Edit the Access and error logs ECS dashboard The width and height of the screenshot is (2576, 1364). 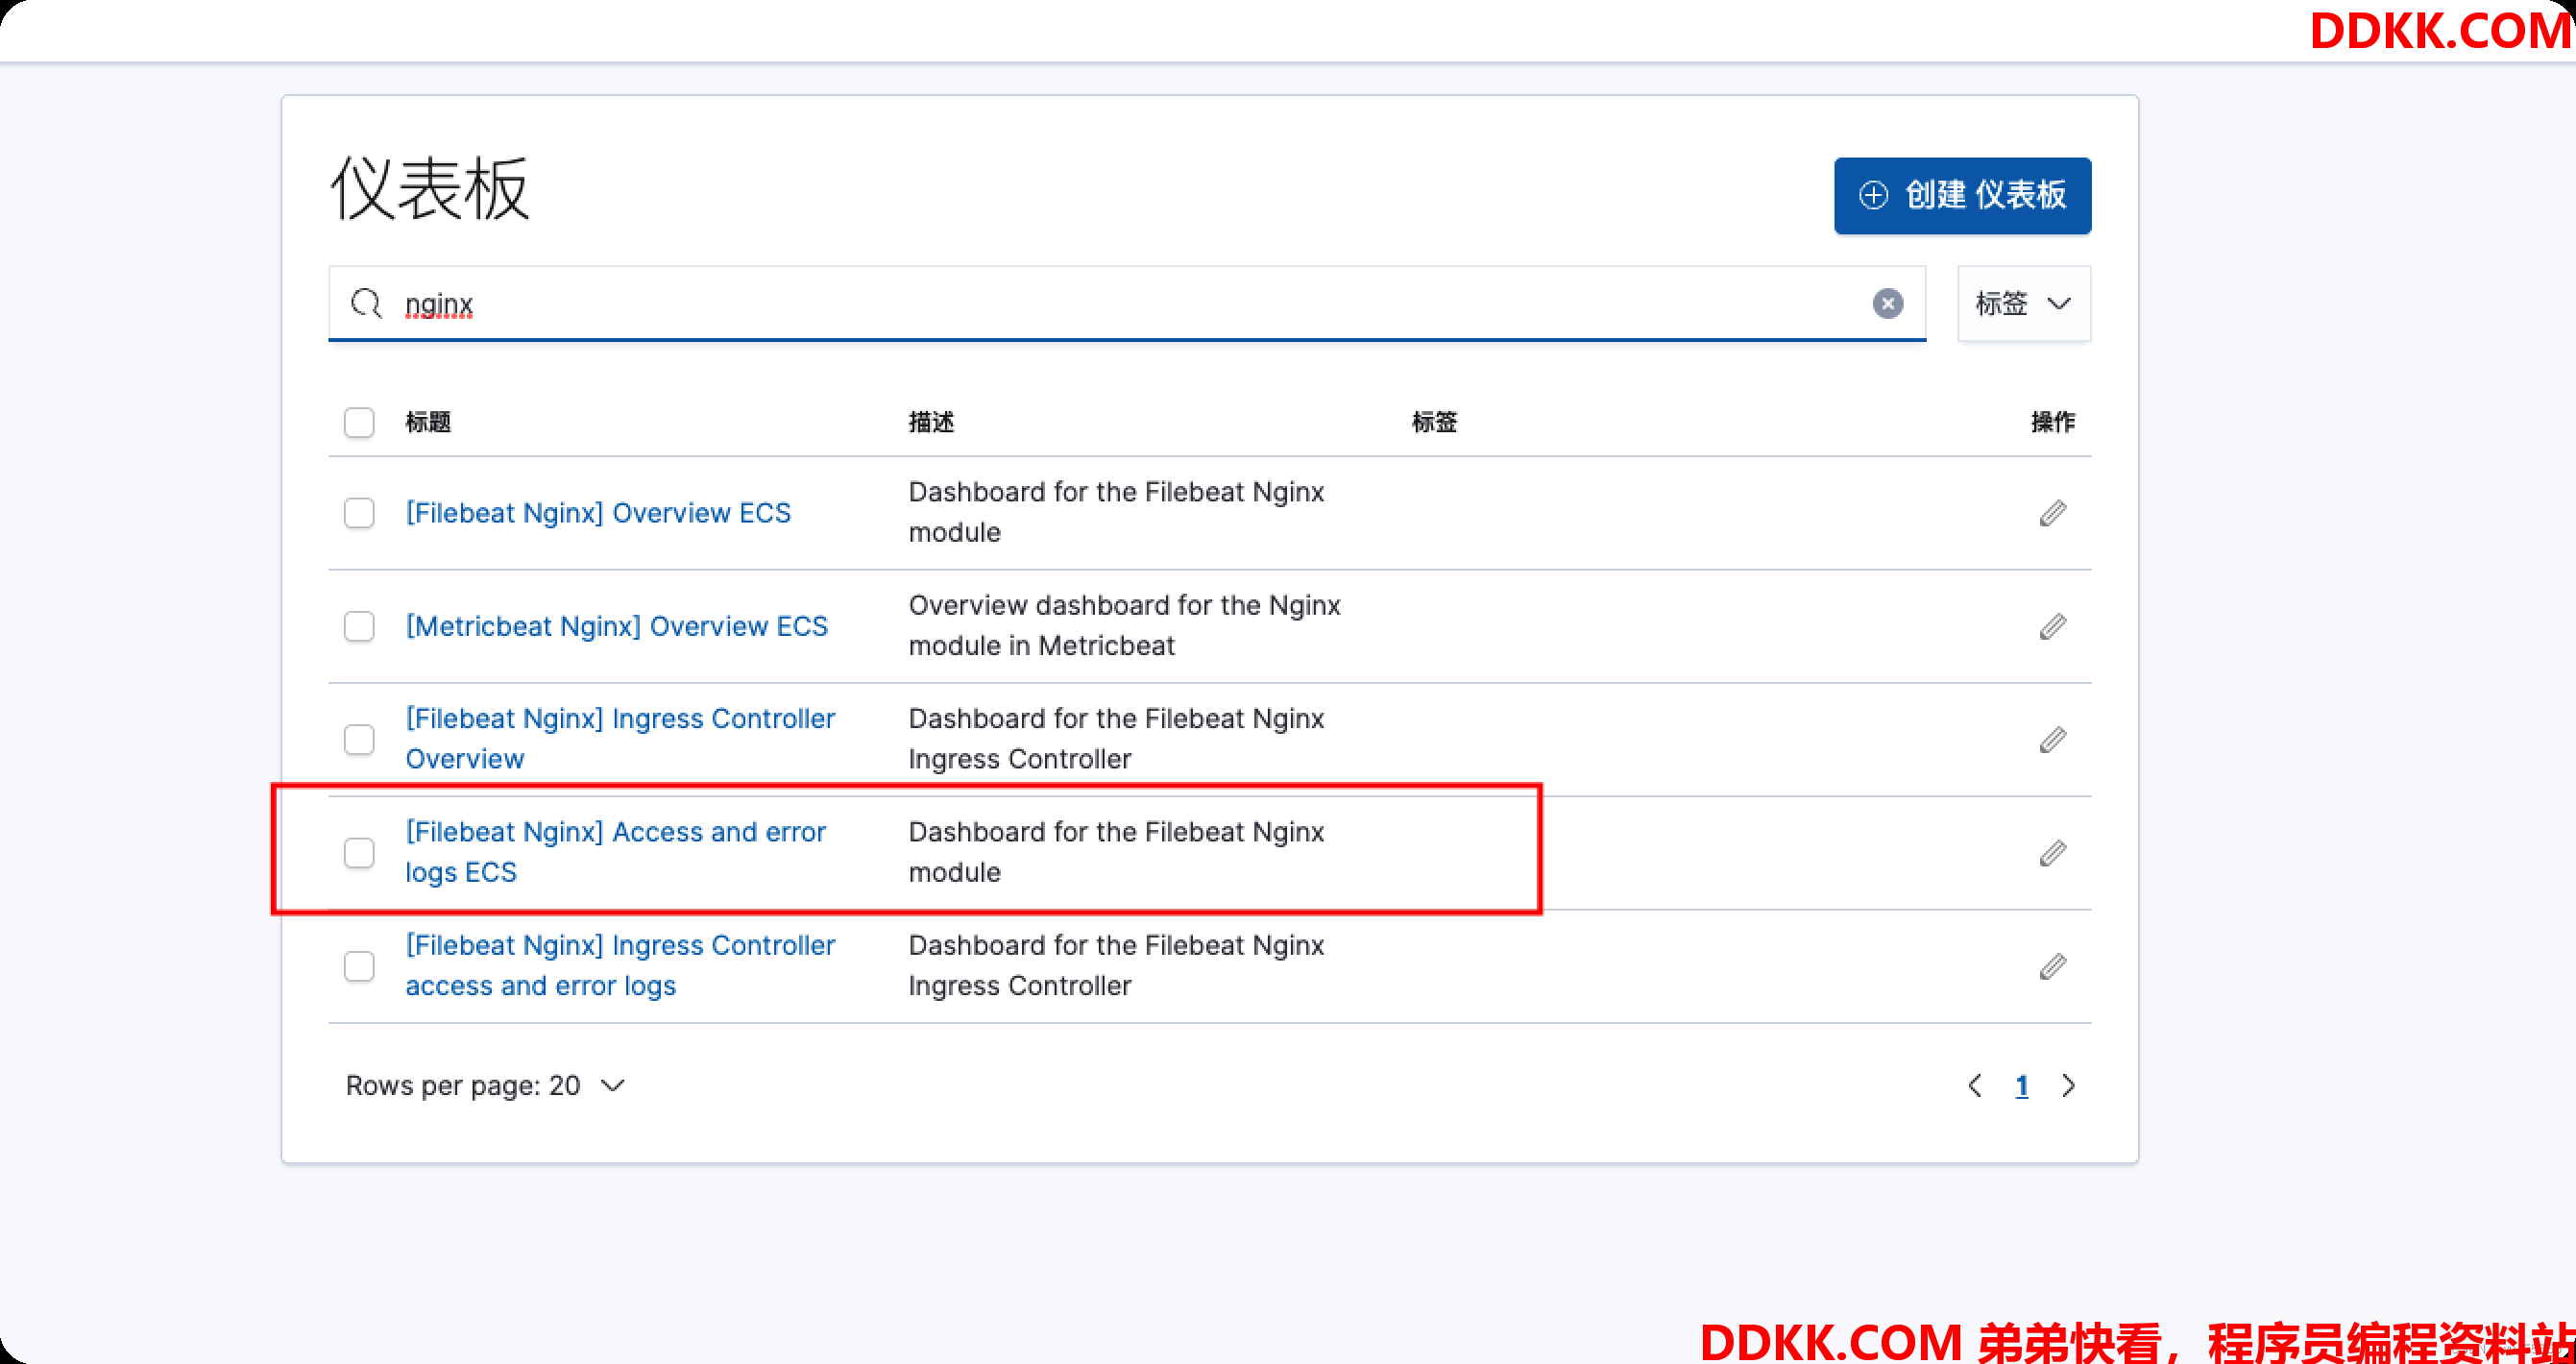(x=2052, y=853)
